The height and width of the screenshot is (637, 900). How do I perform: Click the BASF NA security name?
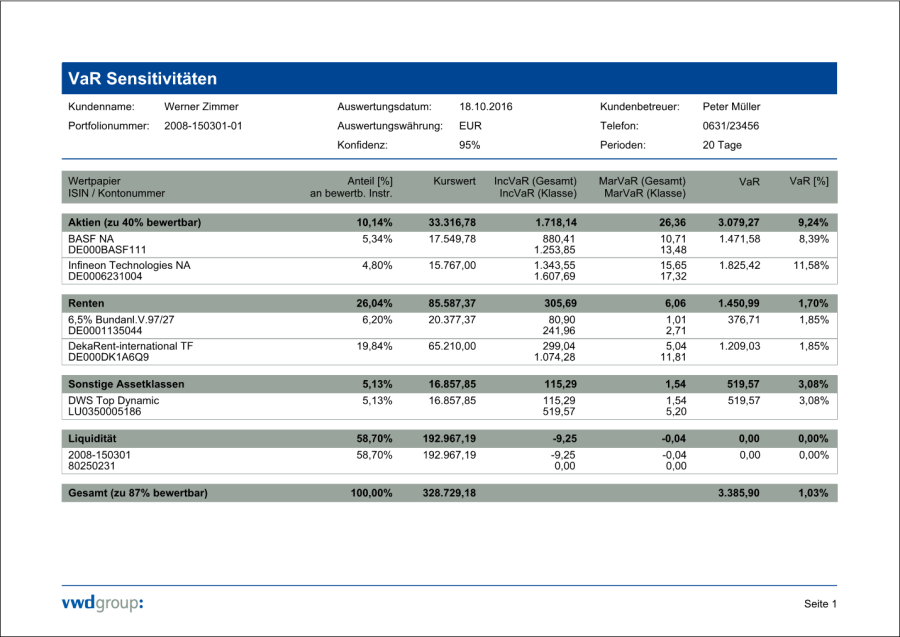(x=91, y=240)
